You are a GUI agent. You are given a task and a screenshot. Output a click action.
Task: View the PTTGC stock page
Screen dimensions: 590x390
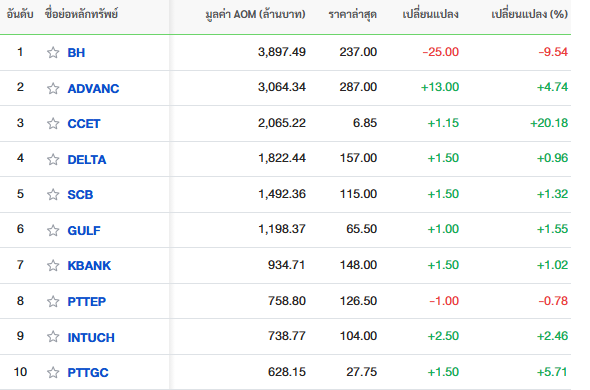[88, 373]
